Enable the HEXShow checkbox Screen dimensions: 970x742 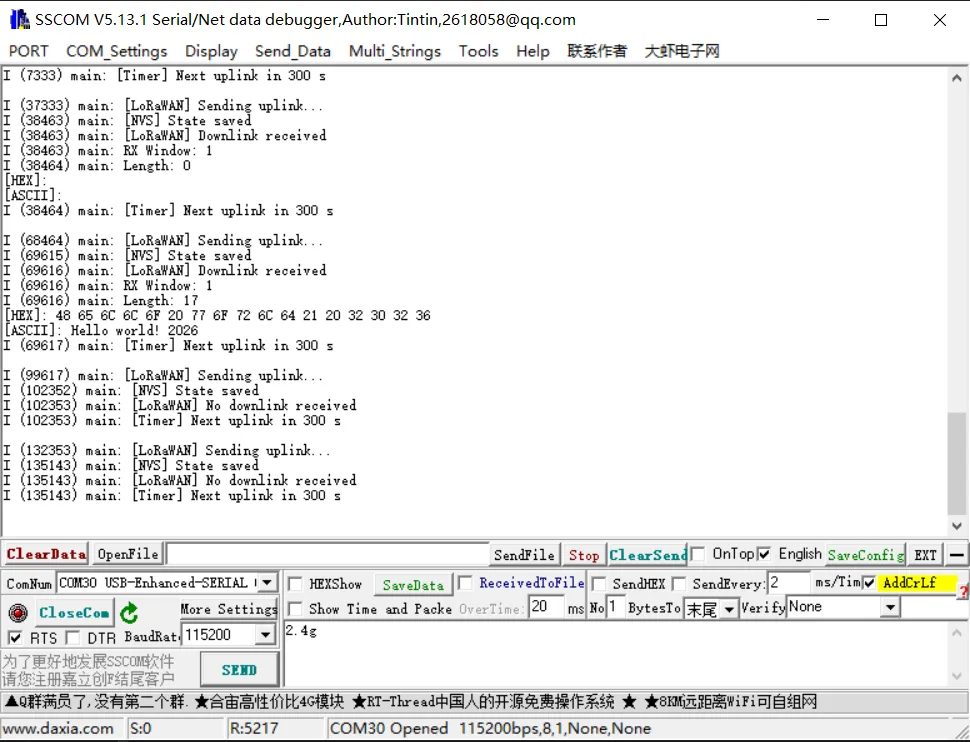[x=296, y=584]
